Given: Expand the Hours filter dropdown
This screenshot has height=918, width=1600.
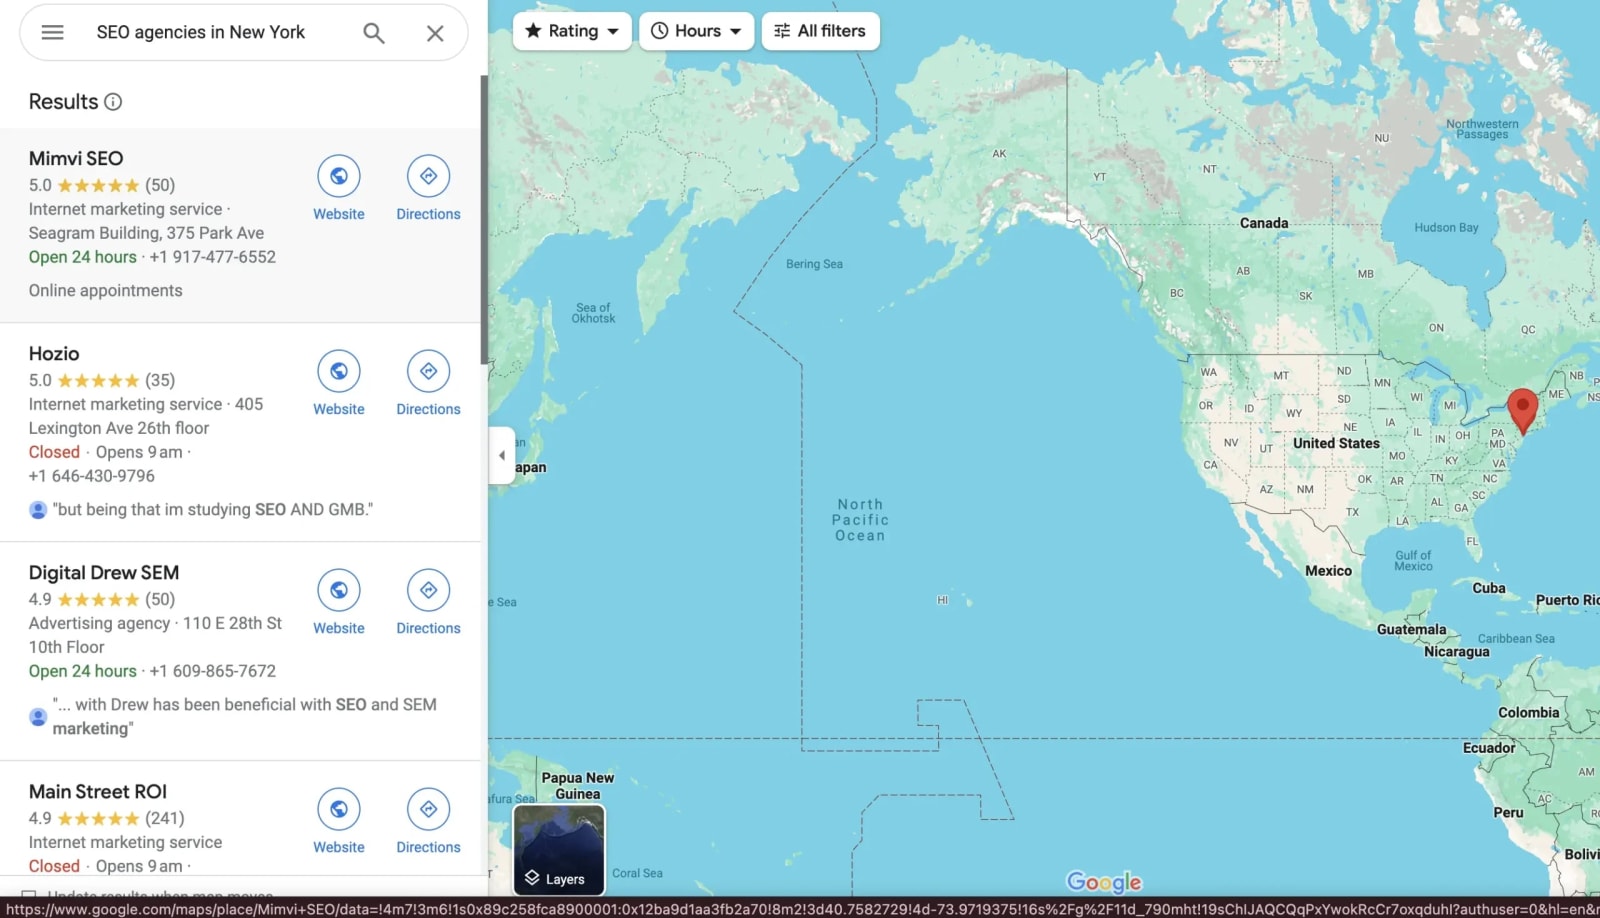Looking at the screenshot, I should (696, 31).
